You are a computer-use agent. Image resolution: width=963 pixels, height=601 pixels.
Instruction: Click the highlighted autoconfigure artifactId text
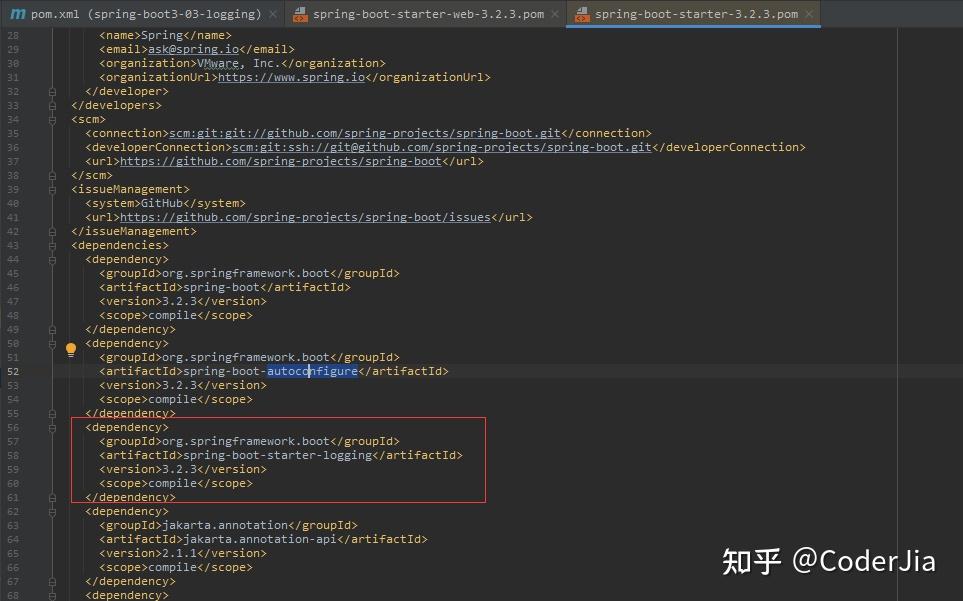click(x=312, y=370)
